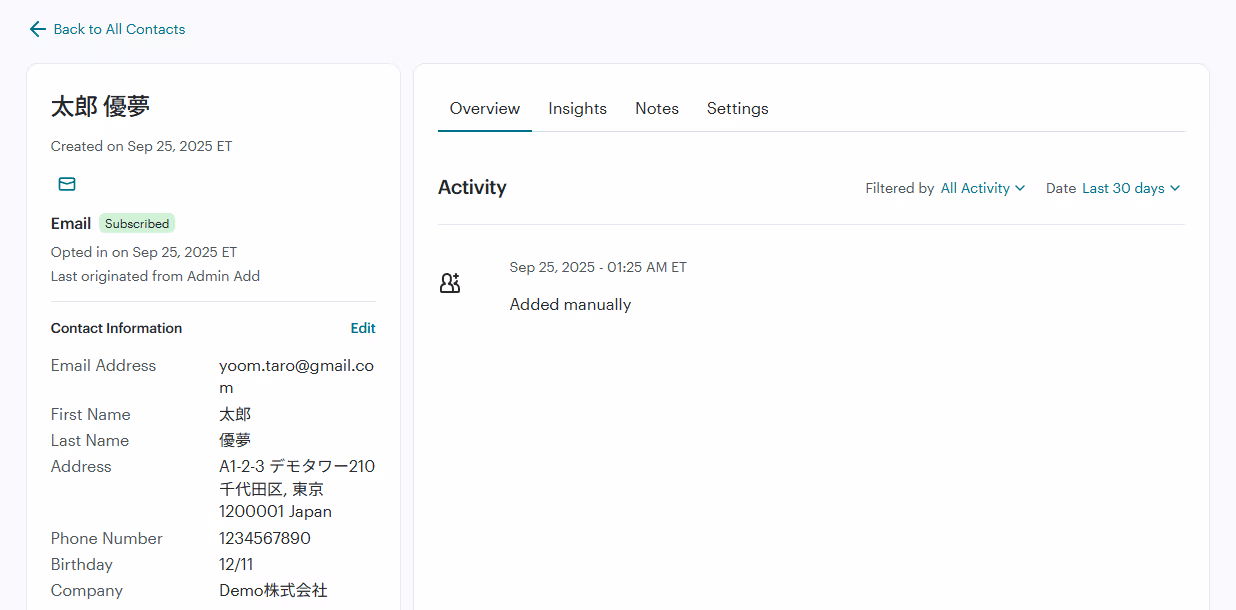Click the address line A1-2-3 デモタワー210
The width and height of the screenshot is (1236, 610).
[x=297, y=466]
